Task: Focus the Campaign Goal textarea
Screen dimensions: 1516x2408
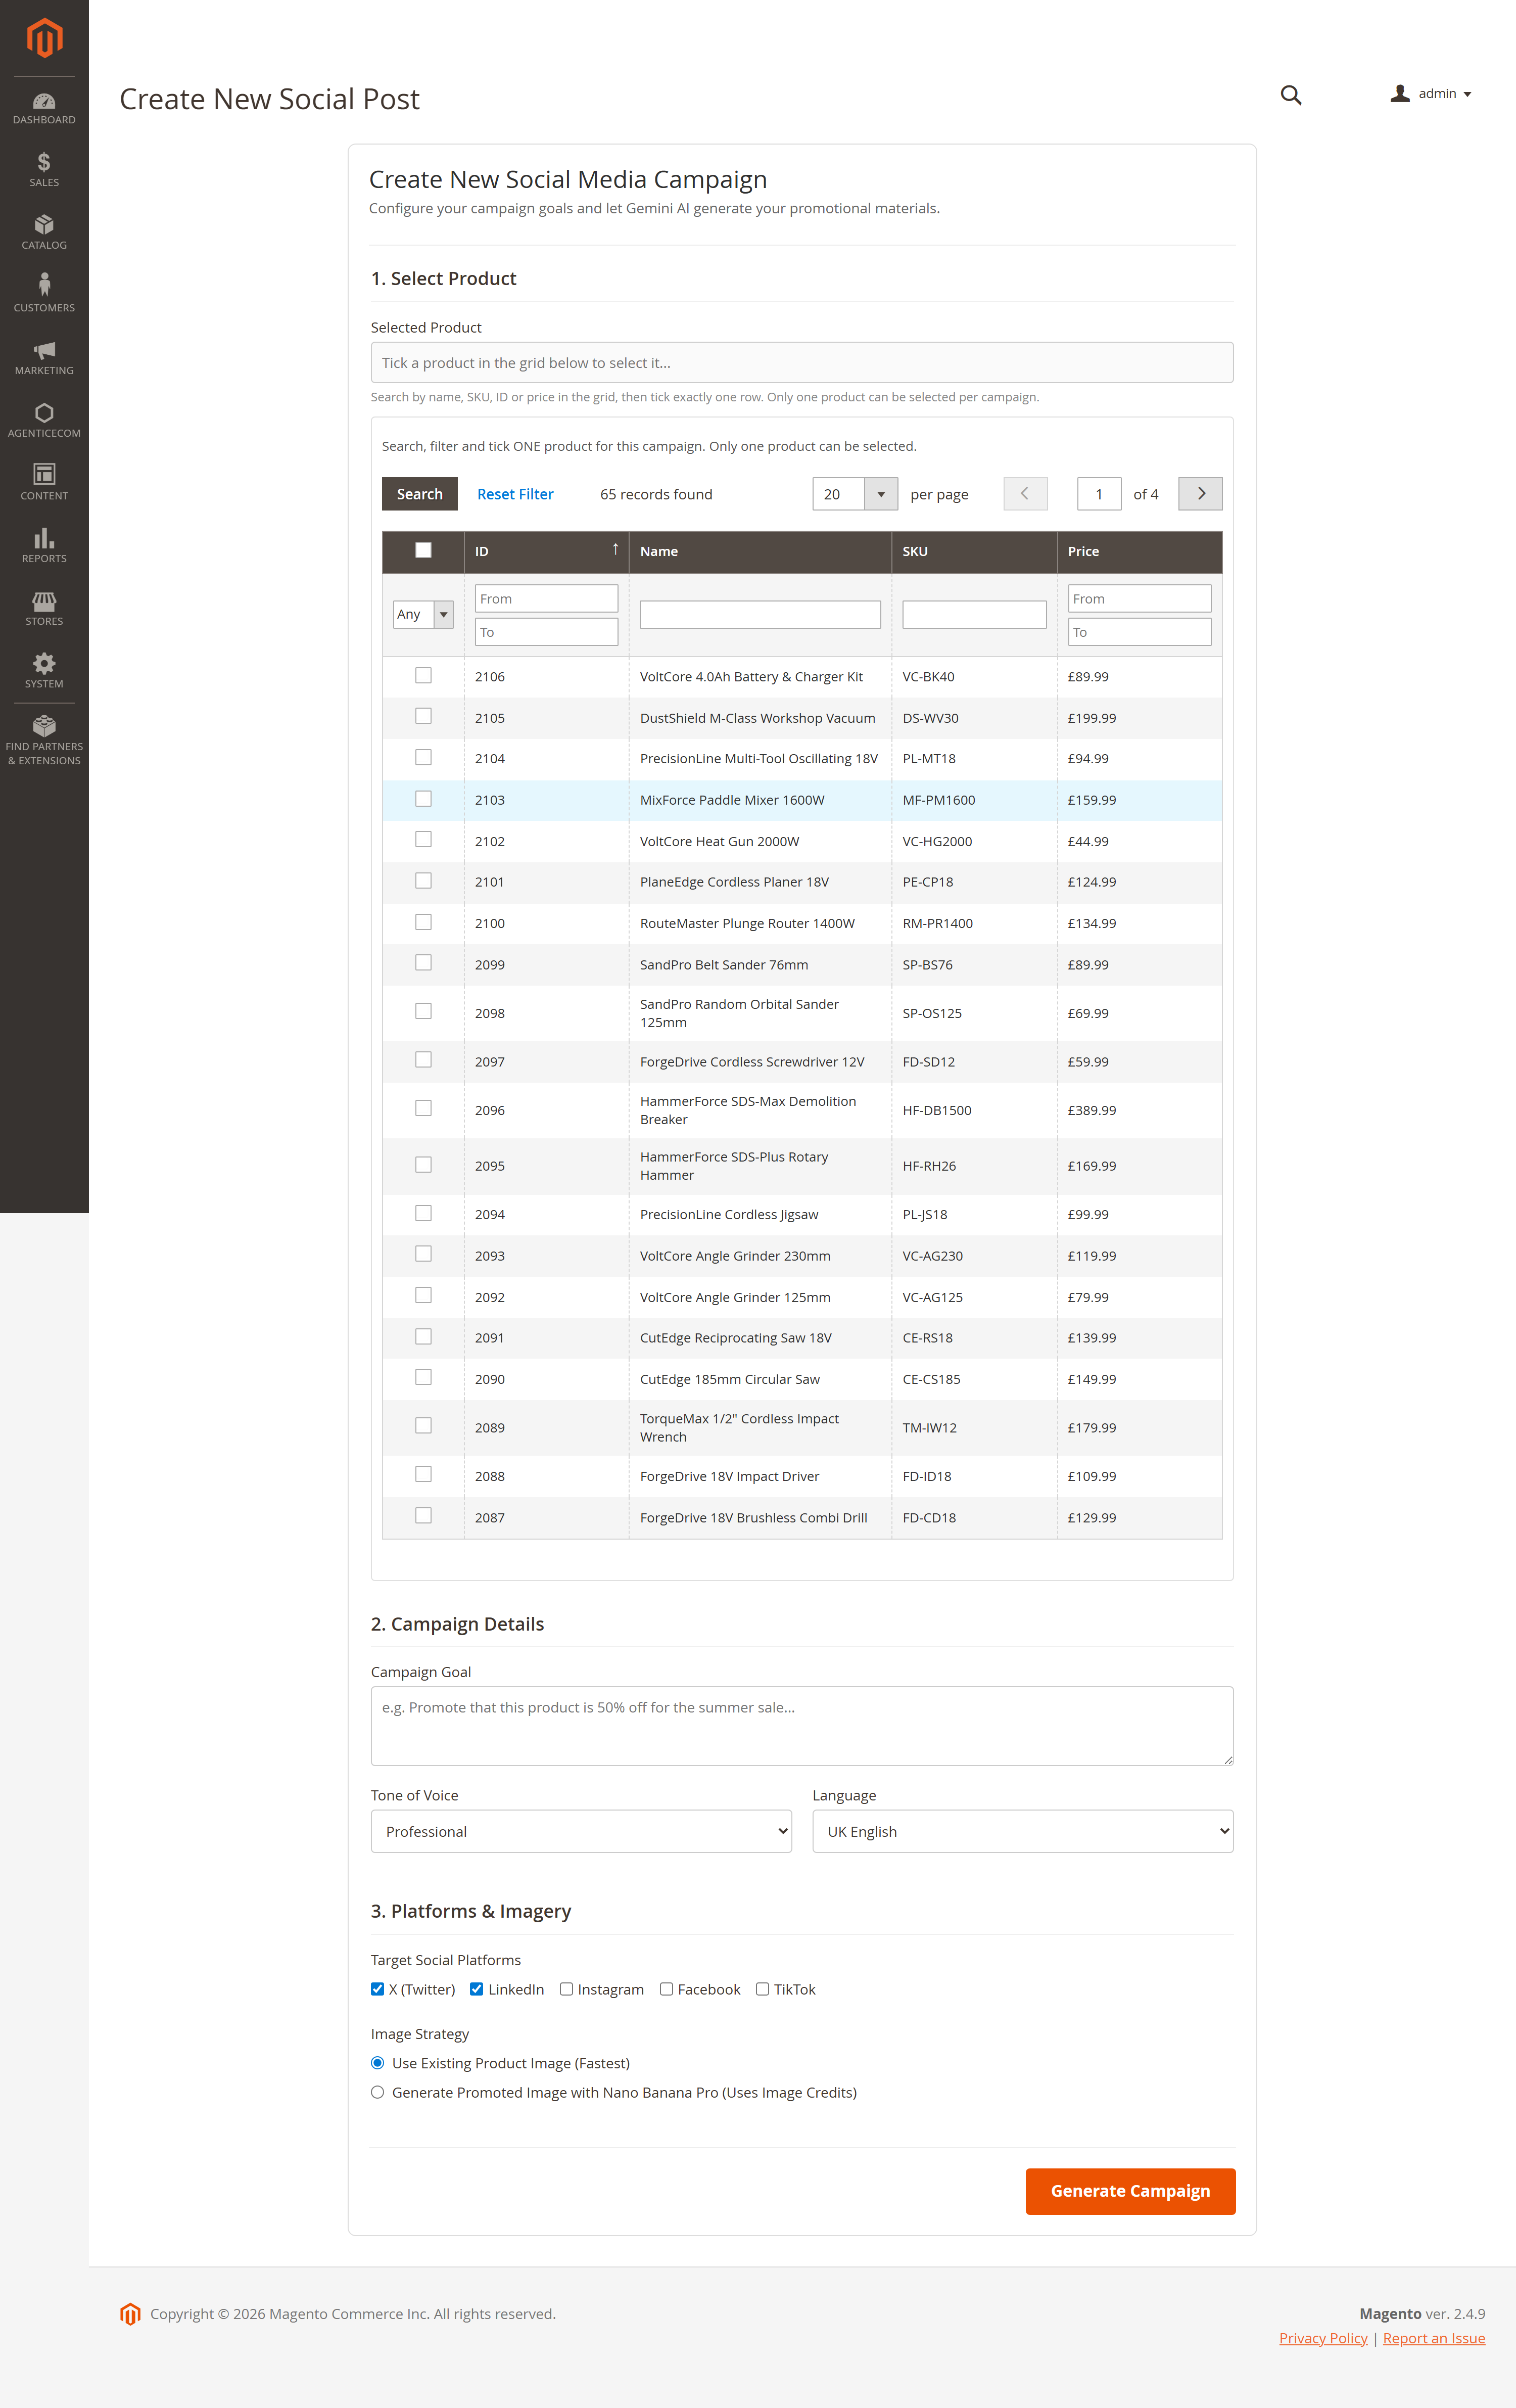Action: pos(801,1725)
